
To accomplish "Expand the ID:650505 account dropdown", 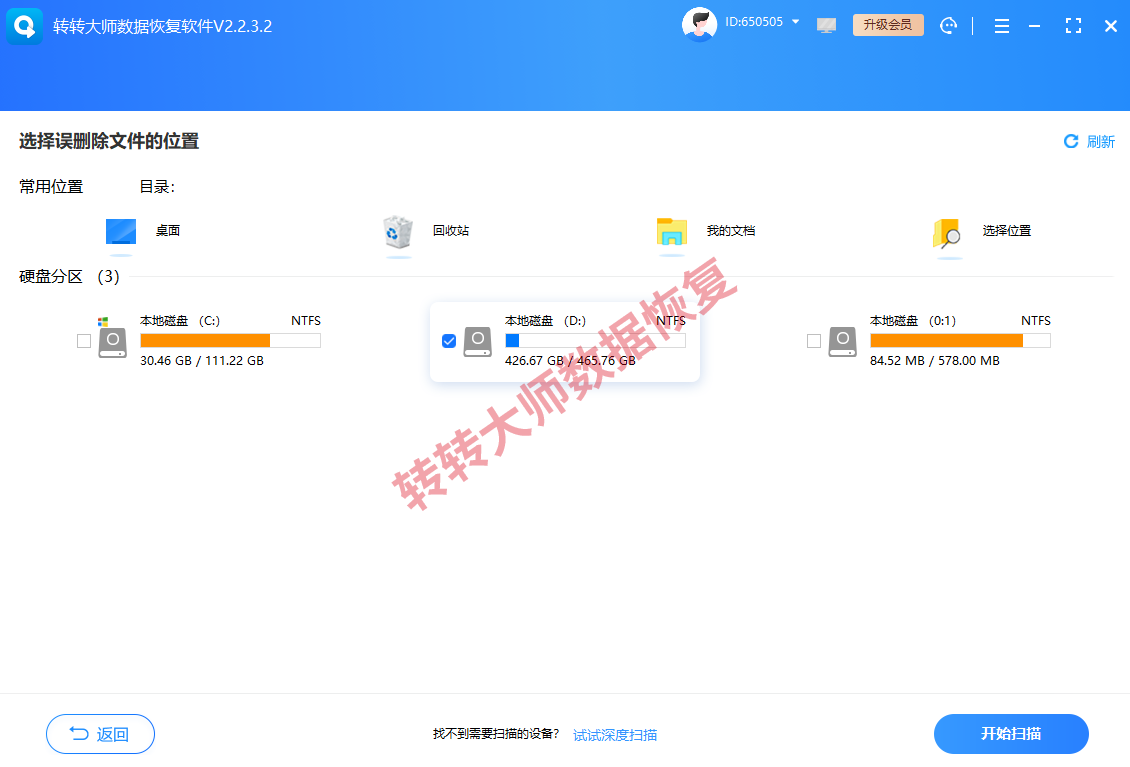I will pyautogui.click(x=796, y=22).
